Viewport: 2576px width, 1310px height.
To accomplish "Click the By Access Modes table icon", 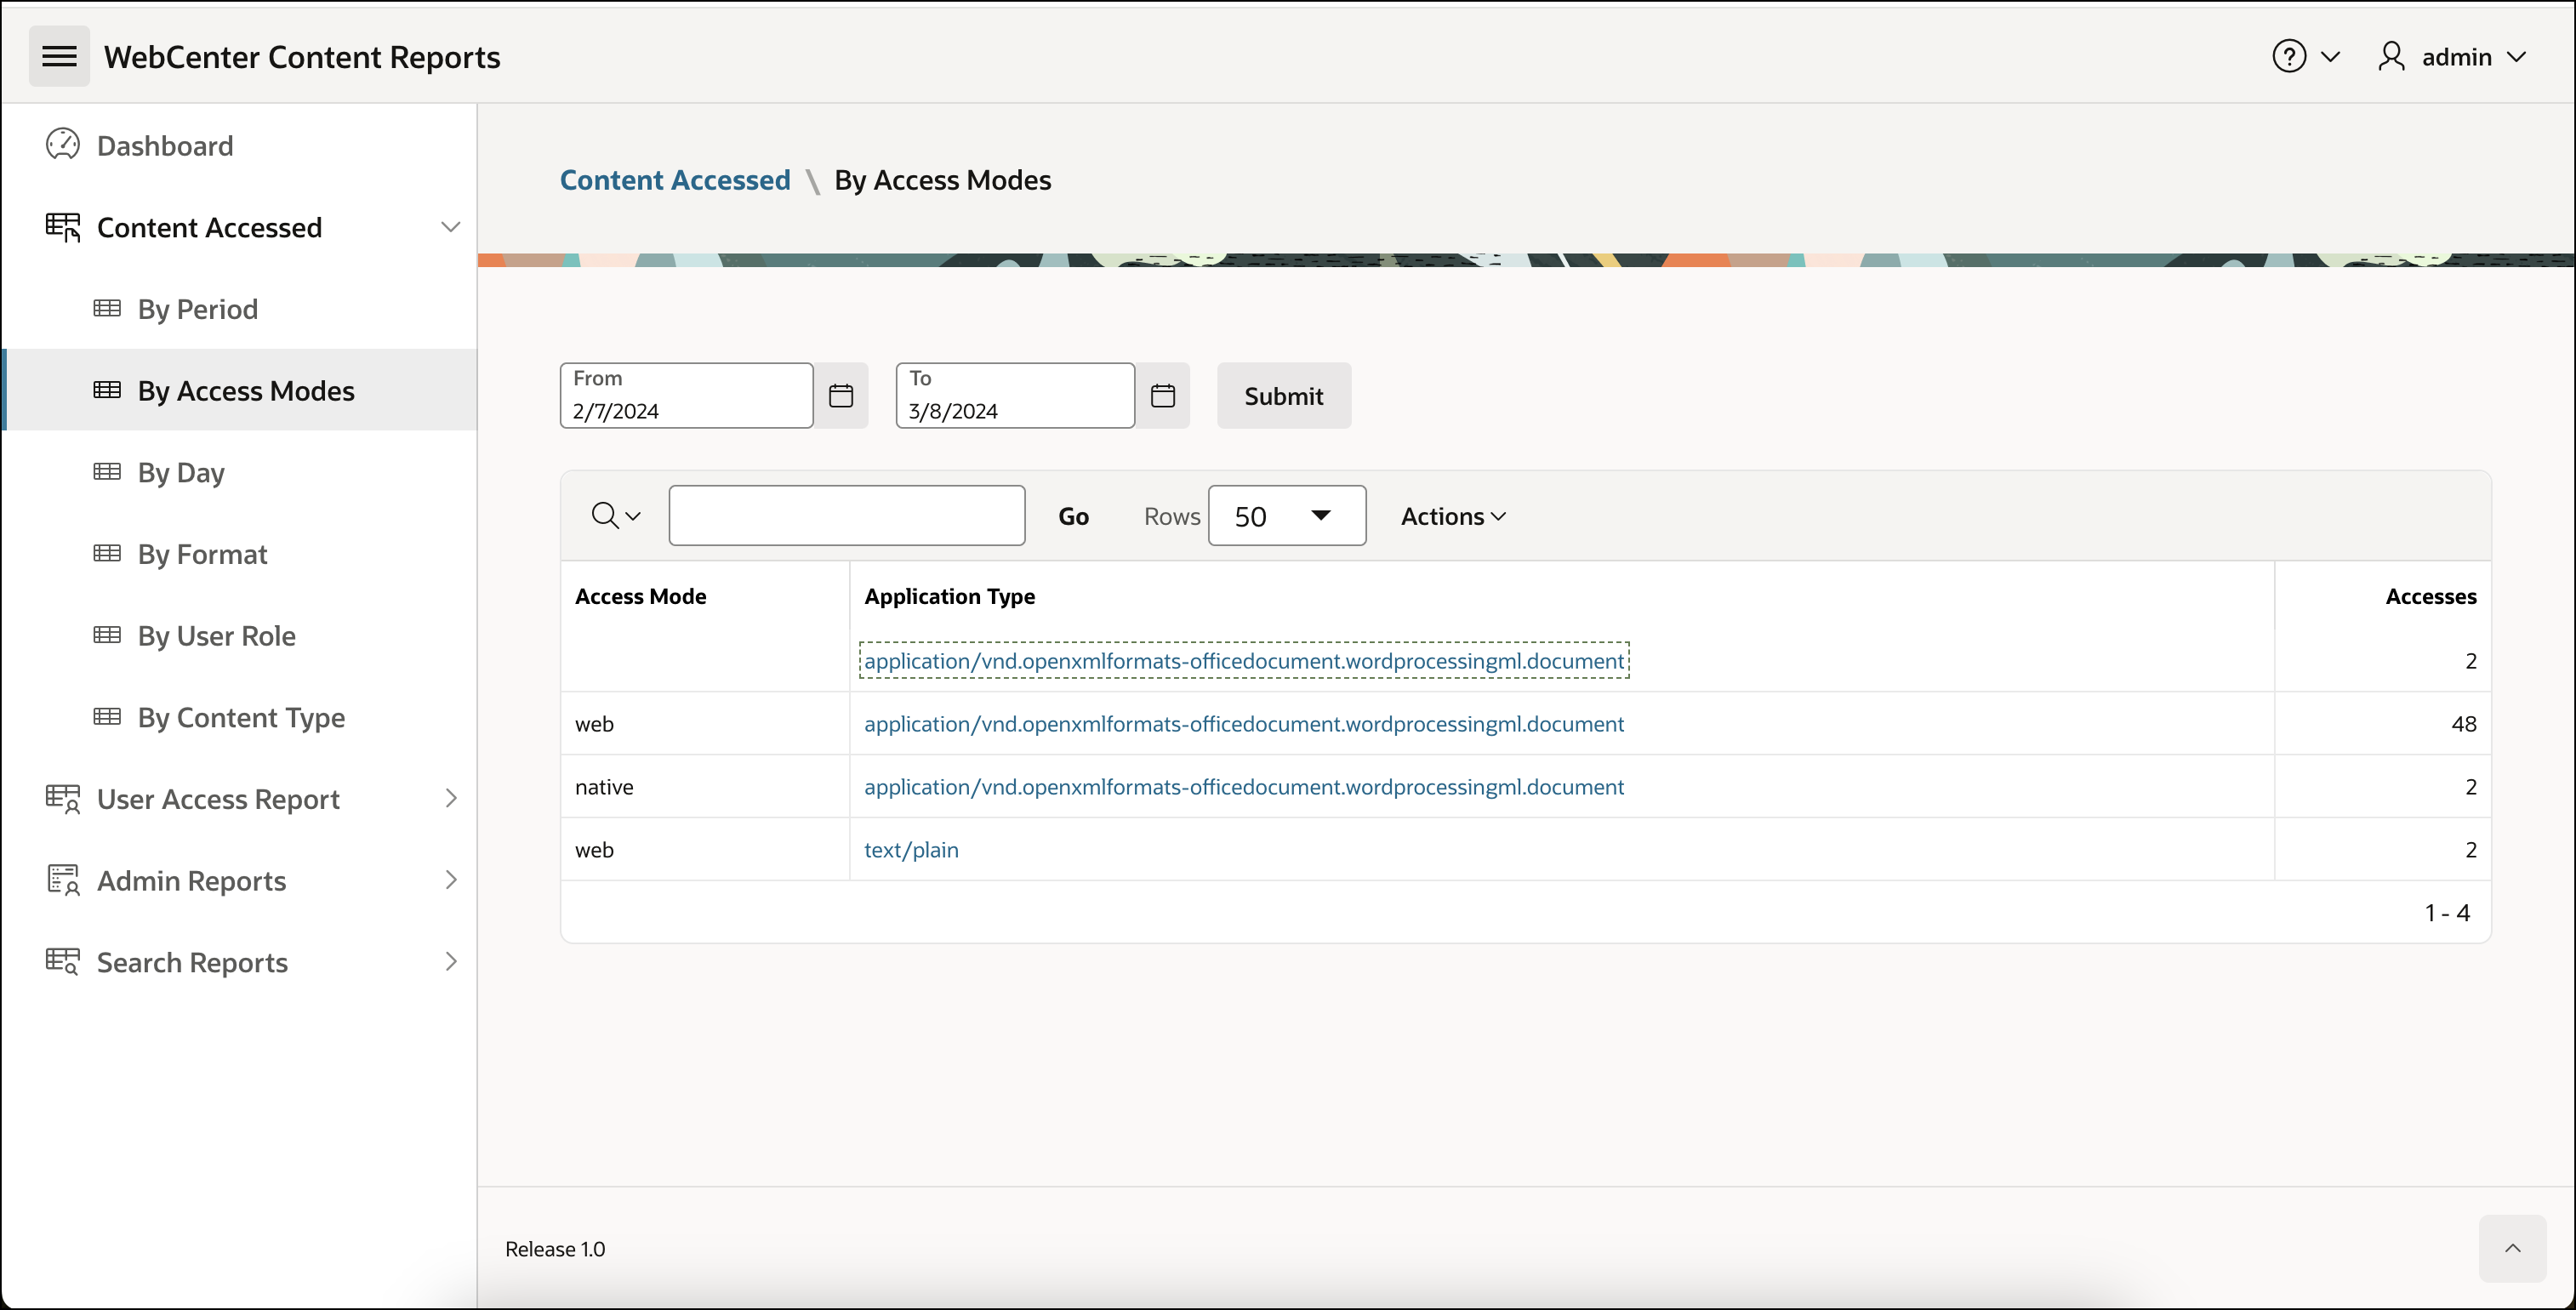I will click(107, 390).
